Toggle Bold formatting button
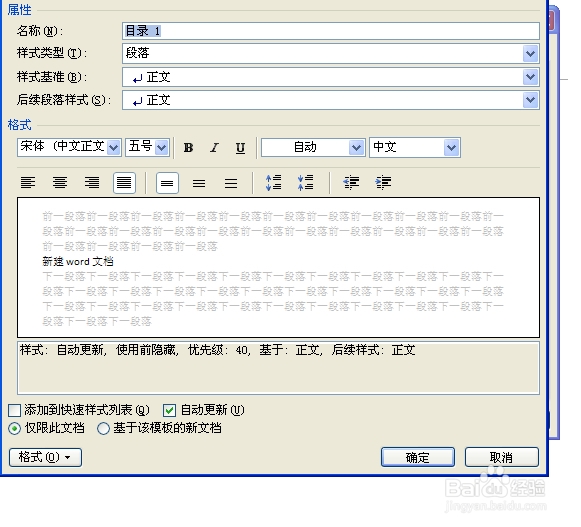This screenshot has height=527, width=581. (188, 148)
